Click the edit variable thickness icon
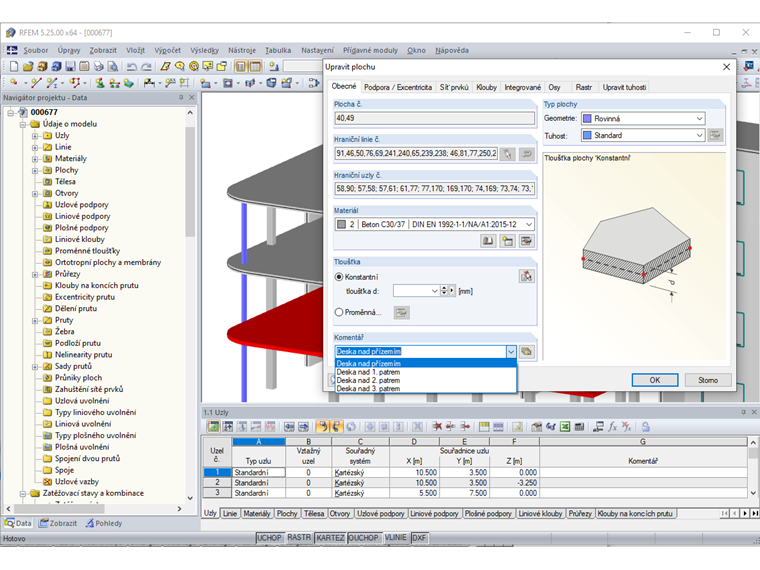760x570 pixels. (401, 313)
